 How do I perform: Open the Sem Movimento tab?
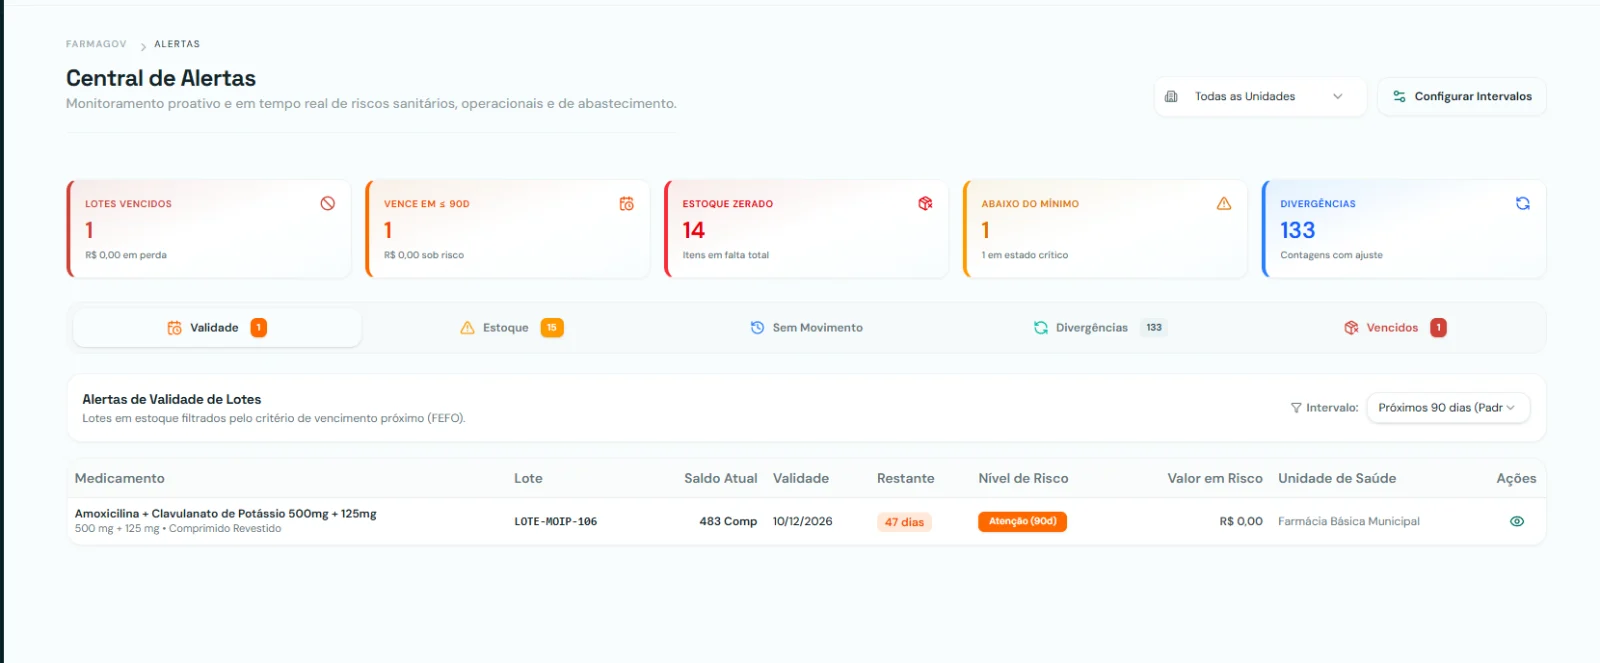pyautogui.click(x=806, y=328)
